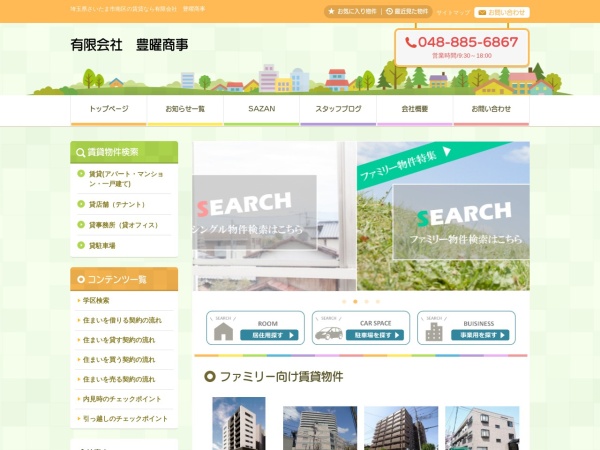The width and height of the screenshot is (600, 450).
Task: Select 貸事務所（貸オフィス） search link
Action: click(123, 225)
